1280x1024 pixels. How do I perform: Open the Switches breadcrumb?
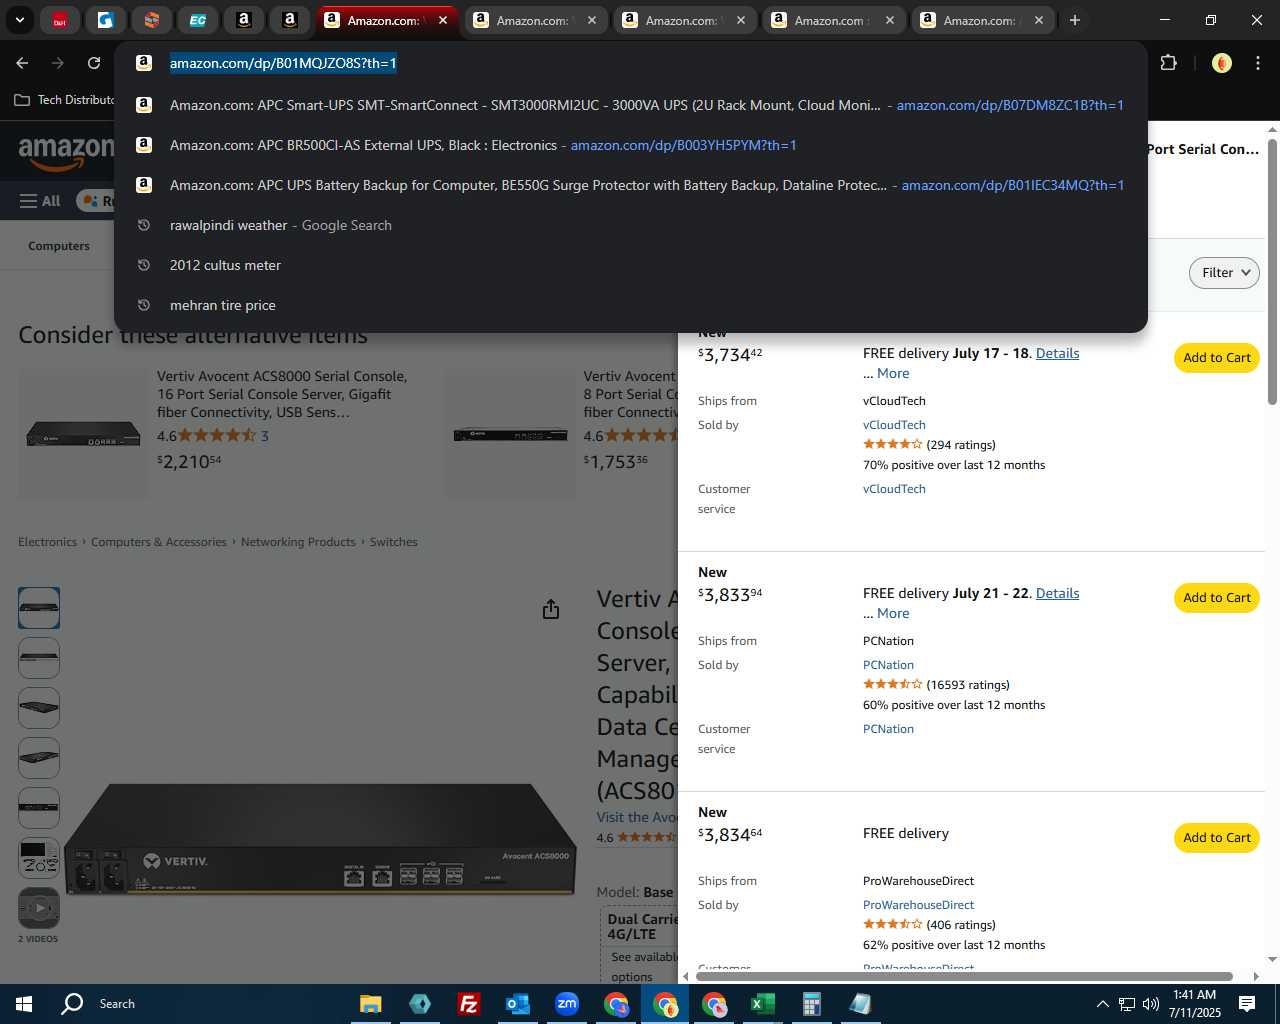(x=394, y=542)
